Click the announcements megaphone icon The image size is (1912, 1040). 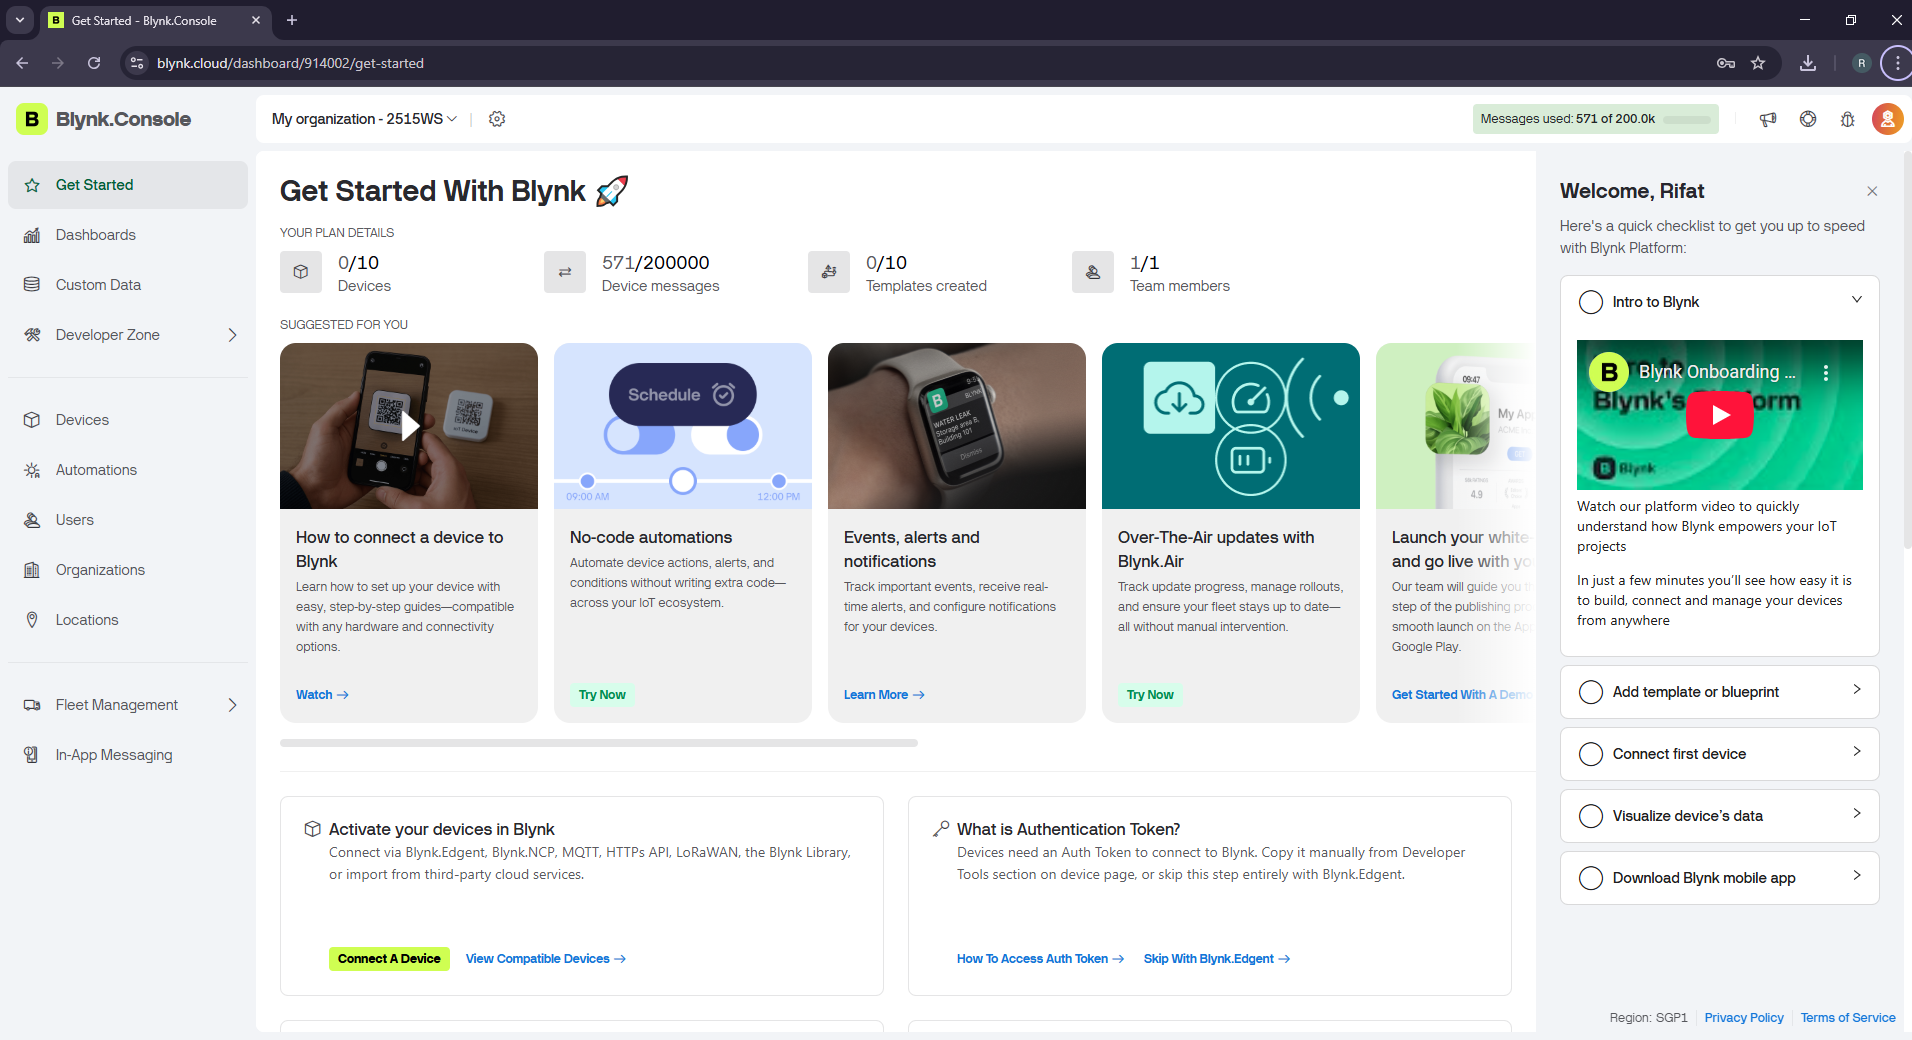coord(1768,119)
